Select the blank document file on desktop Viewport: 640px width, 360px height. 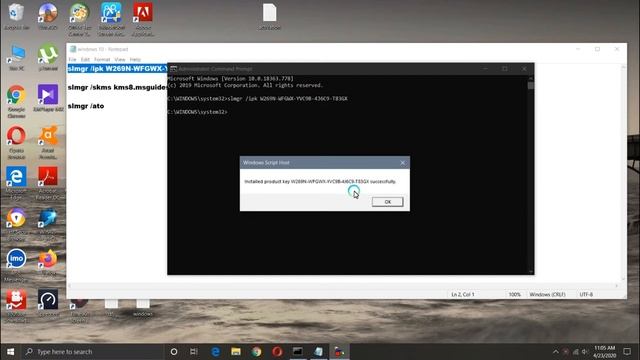[269, 16]
